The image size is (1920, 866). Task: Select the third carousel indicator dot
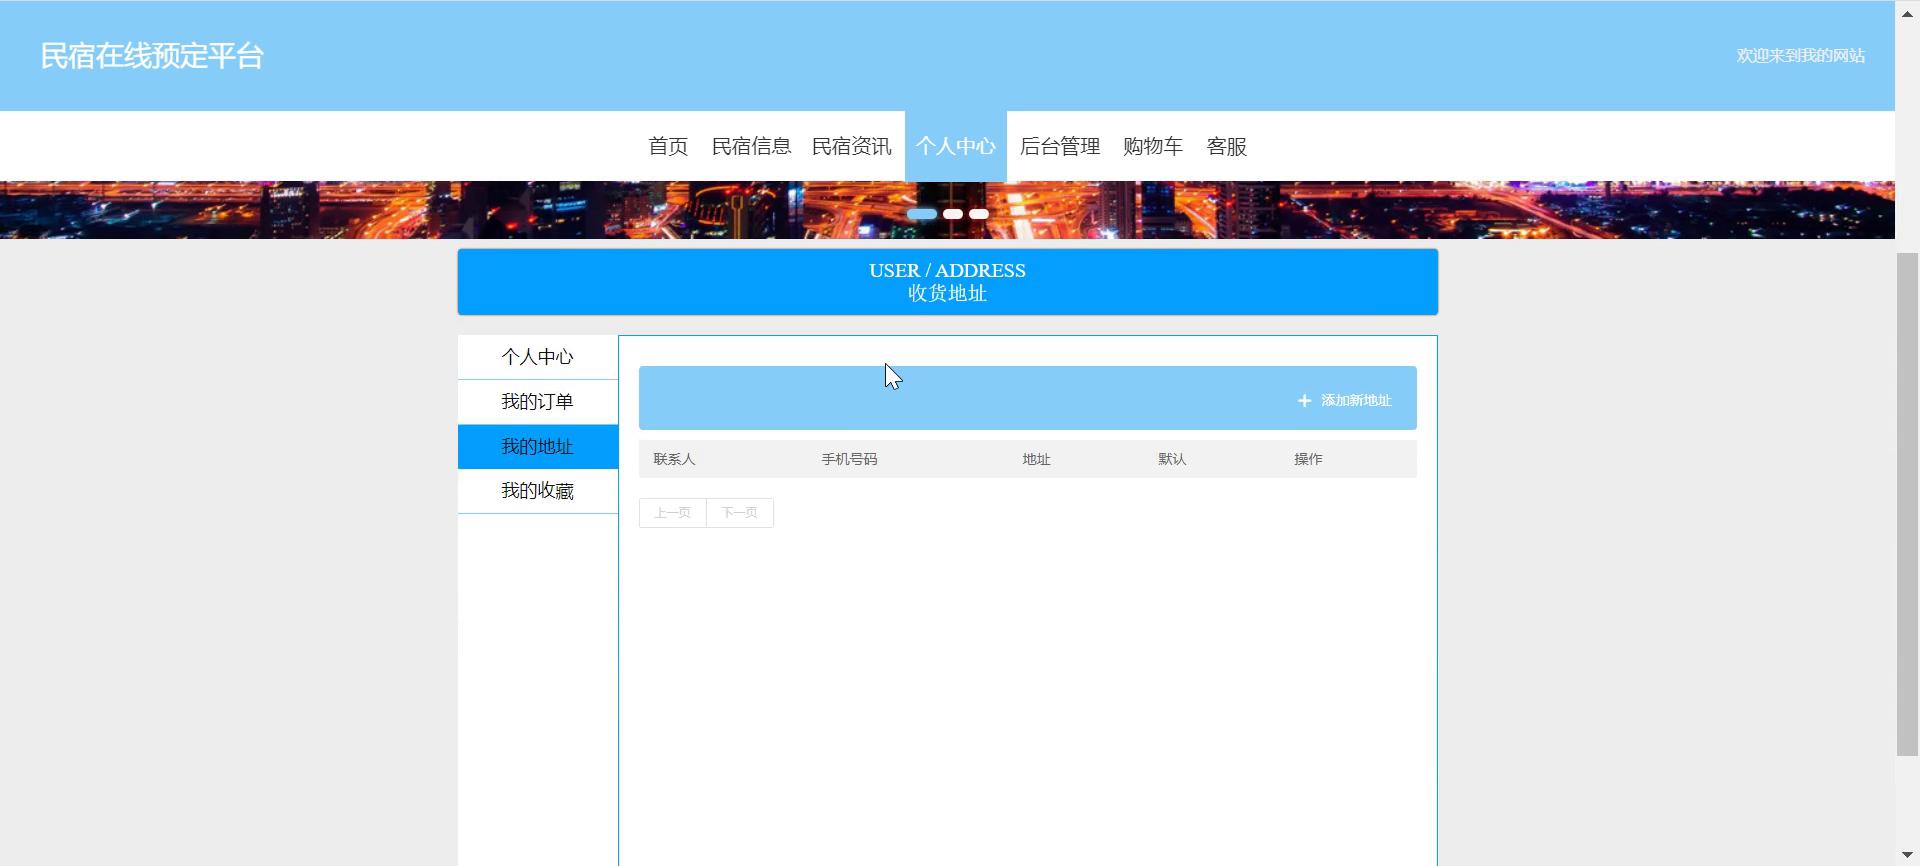pos(979,214)
